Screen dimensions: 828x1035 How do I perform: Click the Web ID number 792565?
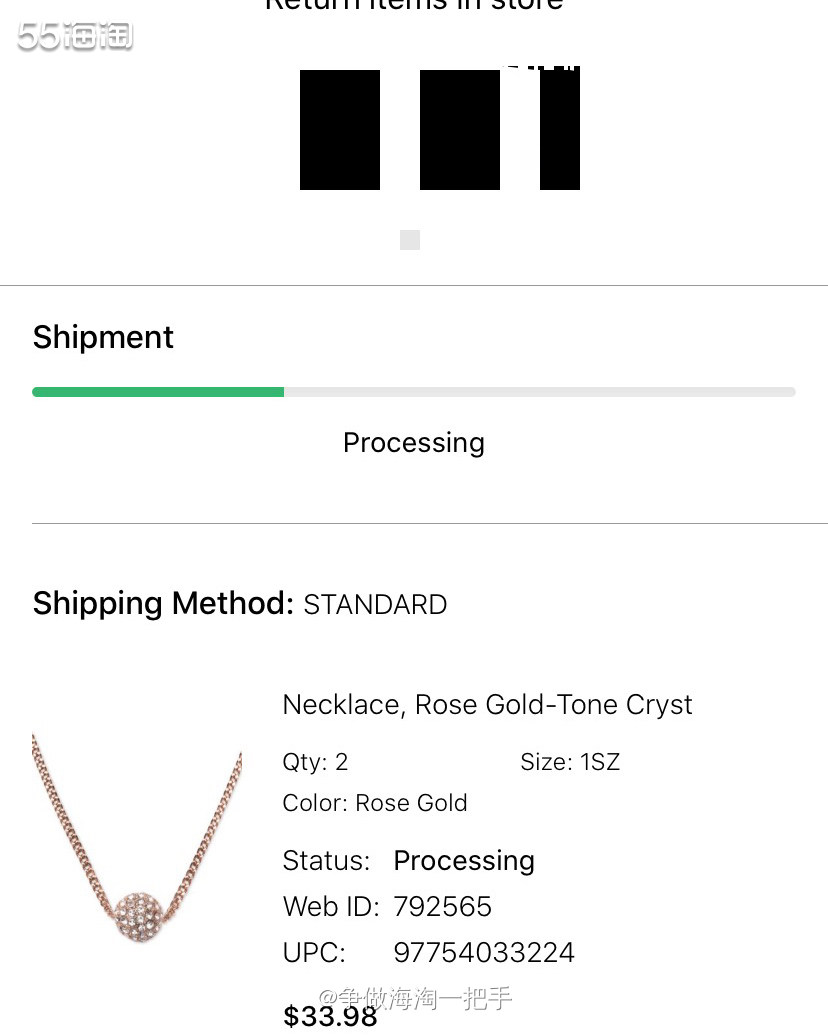pos(442,907)
